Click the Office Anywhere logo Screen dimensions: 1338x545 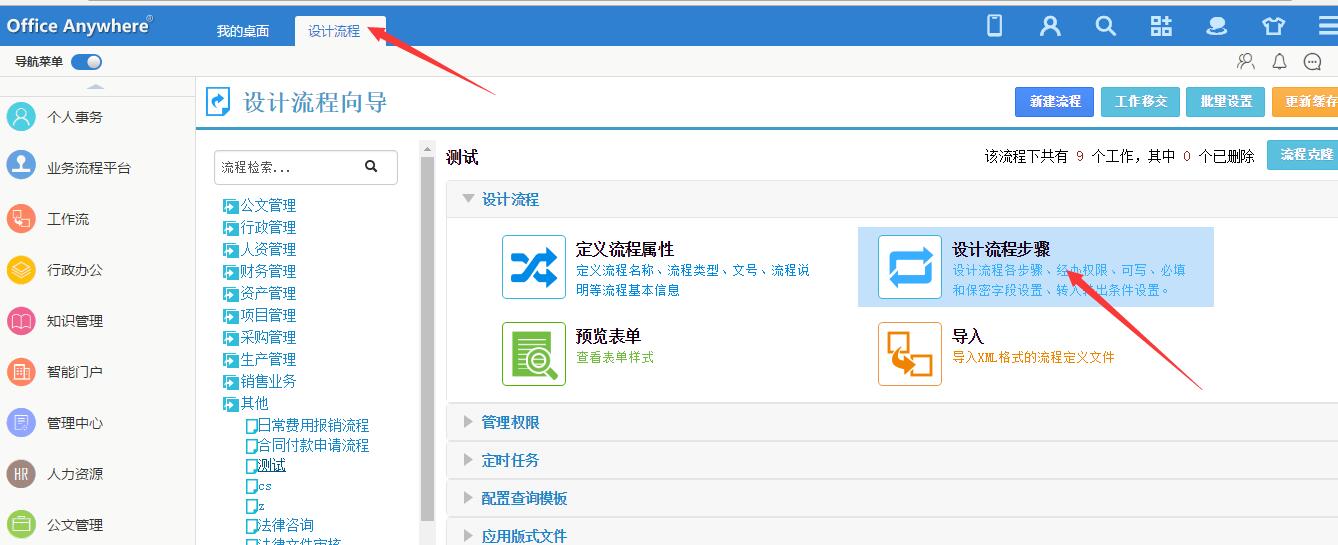[x=79, y=25]
